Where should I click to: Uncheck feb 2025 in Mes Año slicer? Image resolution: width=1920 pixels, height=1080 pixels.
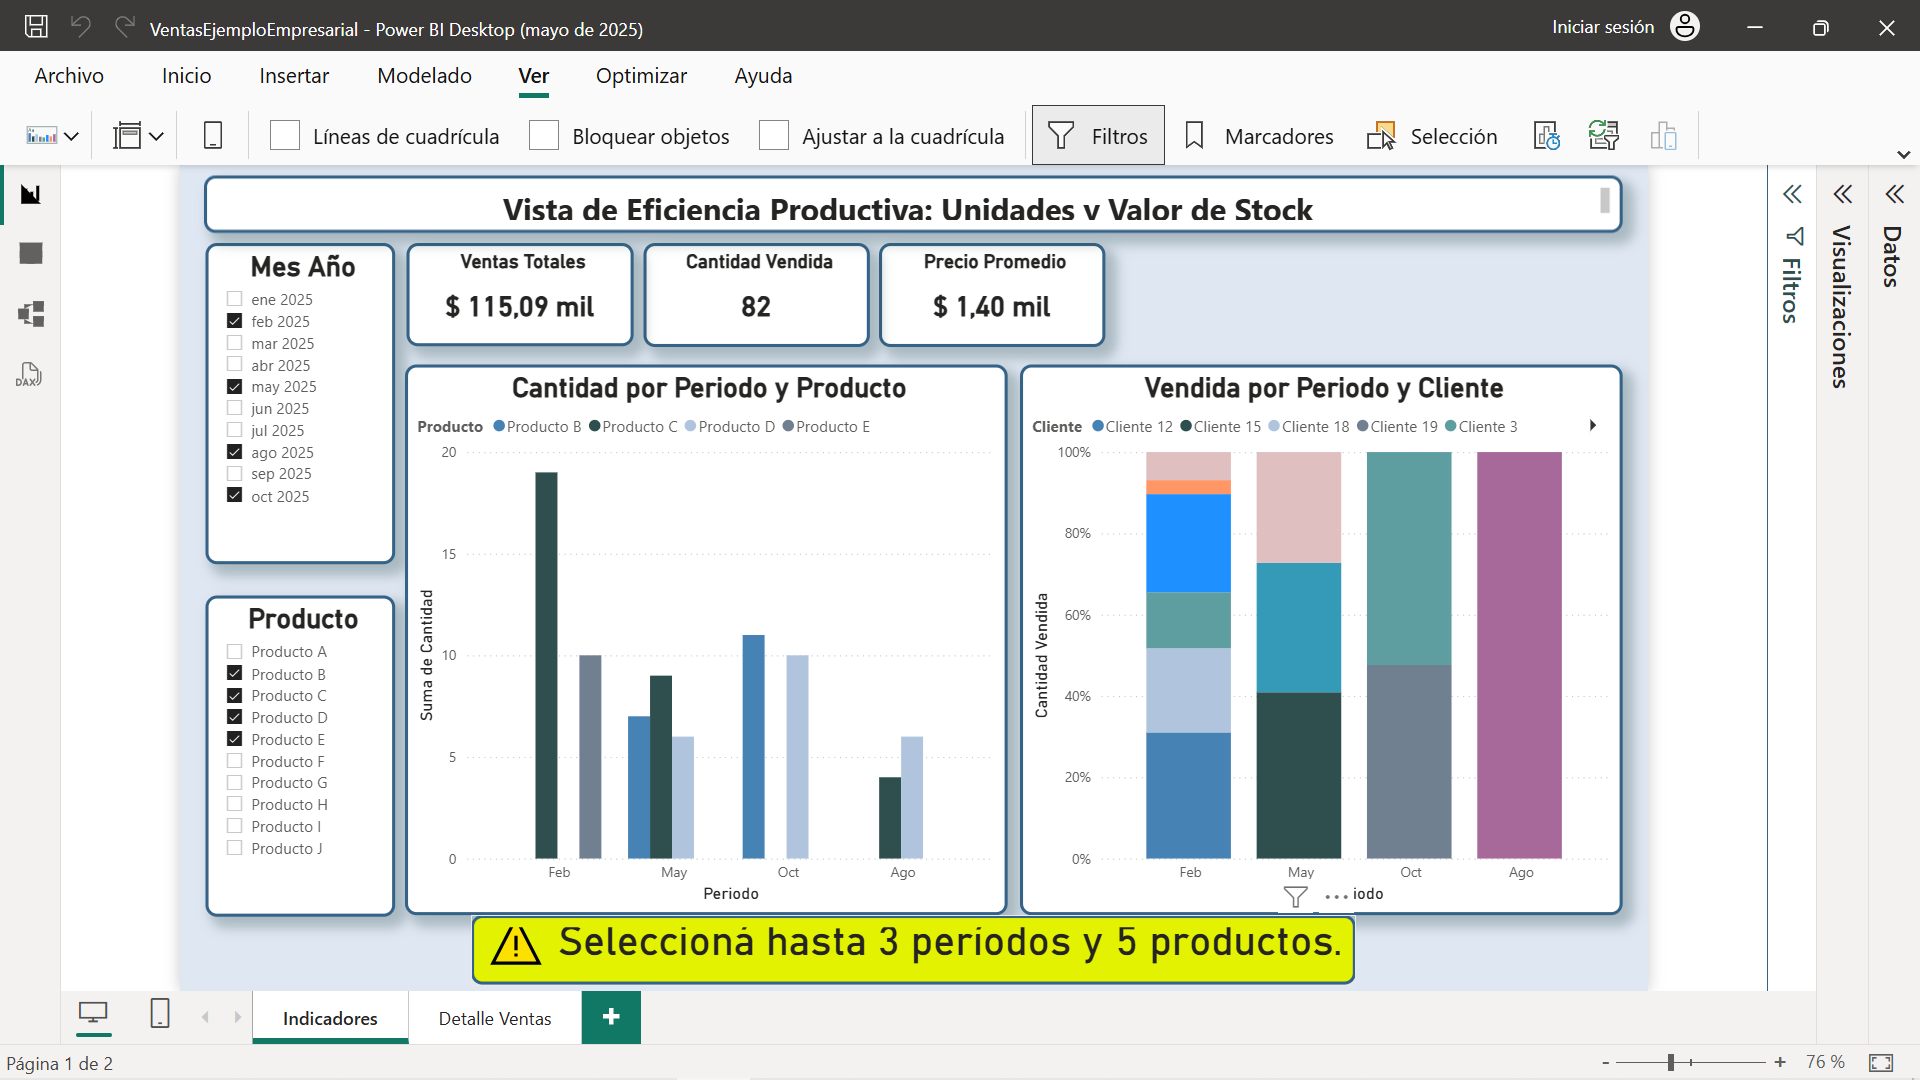(235, 321)
